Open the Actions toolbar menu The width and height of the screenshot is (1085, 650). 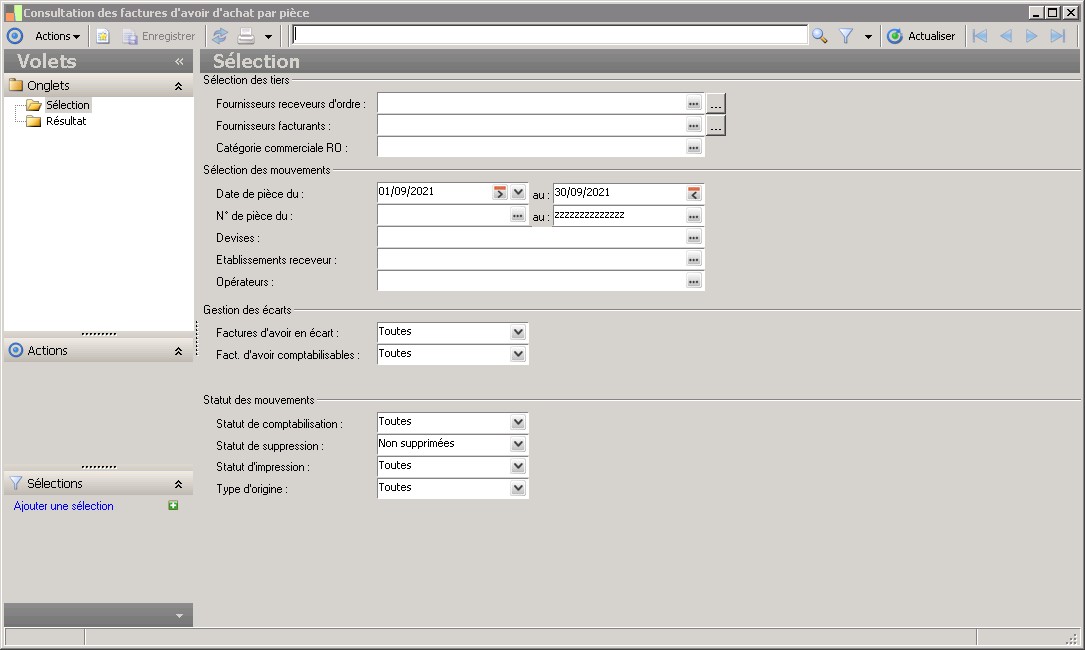57,36
